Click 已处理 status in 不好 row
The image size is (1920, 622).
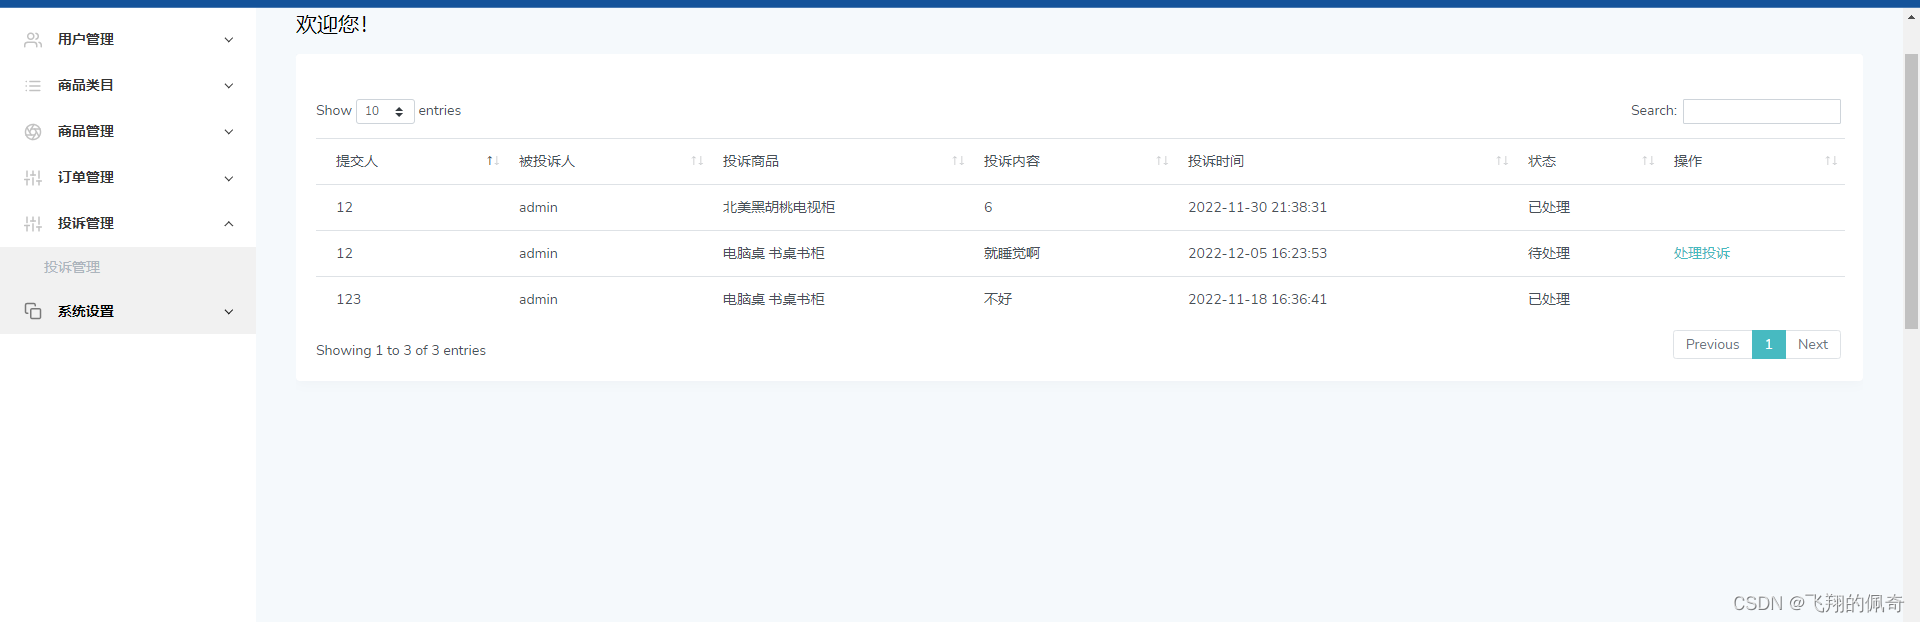point(1548,299)
